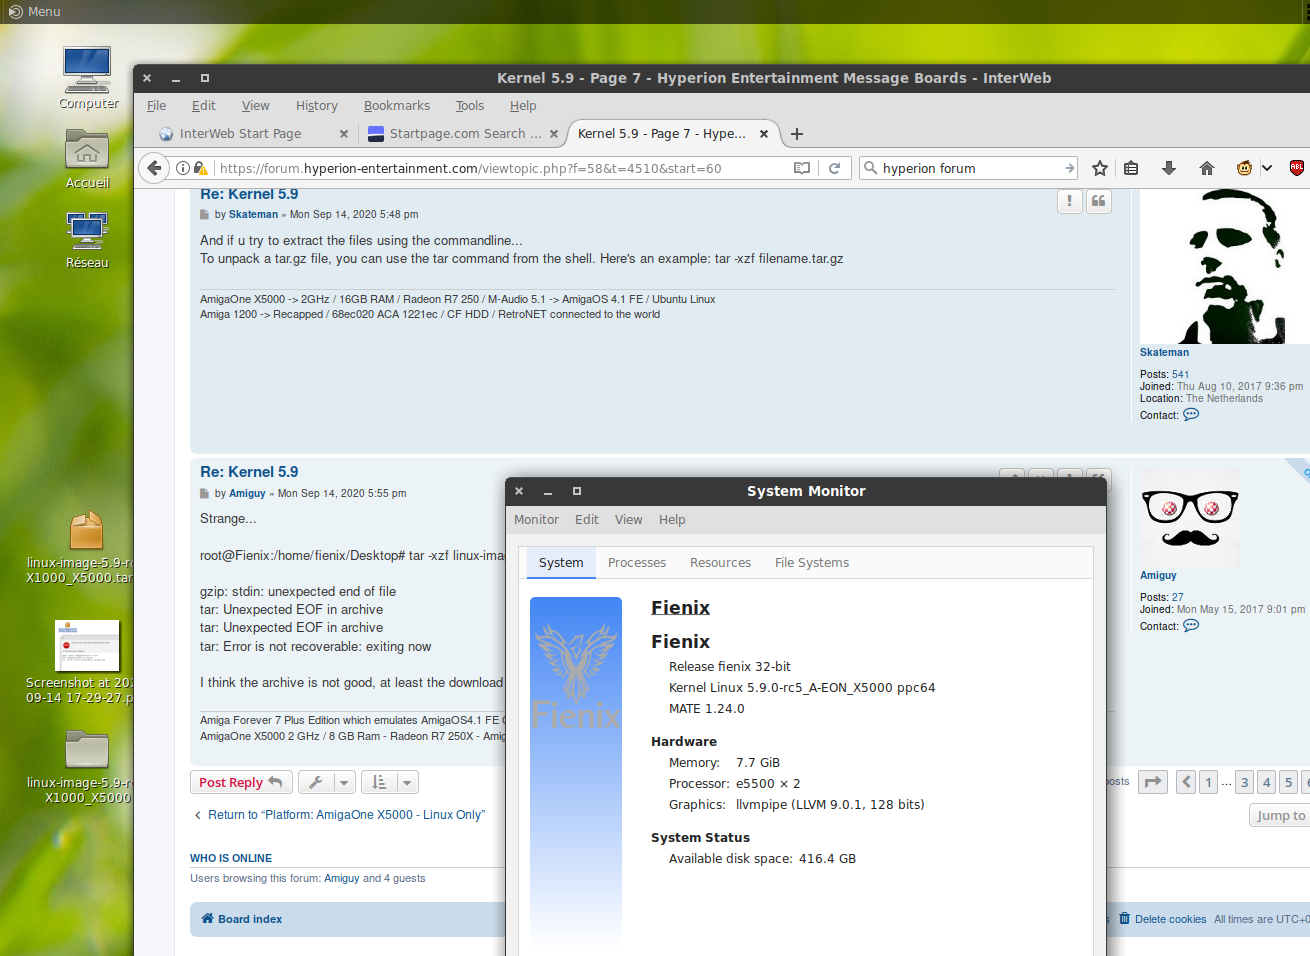Click the browser back arrow button

pyautogui.click(x=154, y=168)
